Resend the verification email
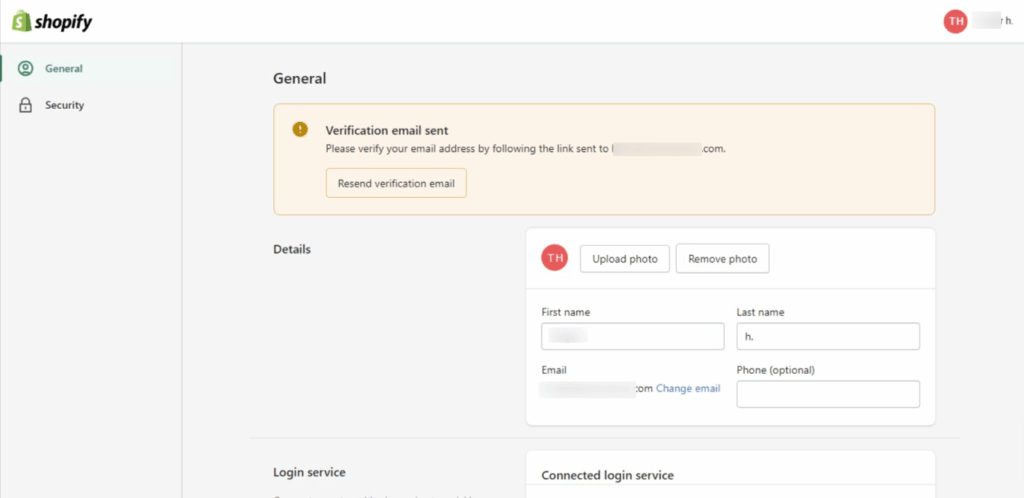The height and width of the screenshot is (498, 1024). 396,183
